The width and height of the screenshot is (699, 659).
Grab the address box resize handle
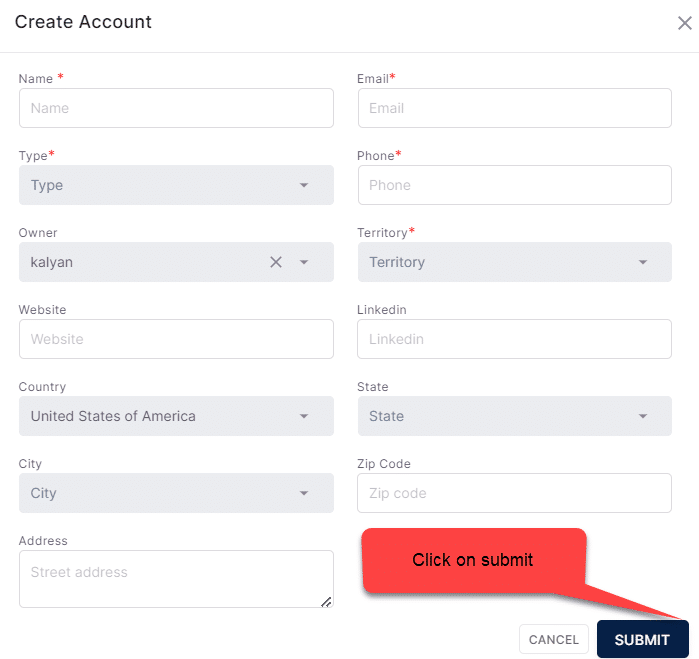(327, 602)
